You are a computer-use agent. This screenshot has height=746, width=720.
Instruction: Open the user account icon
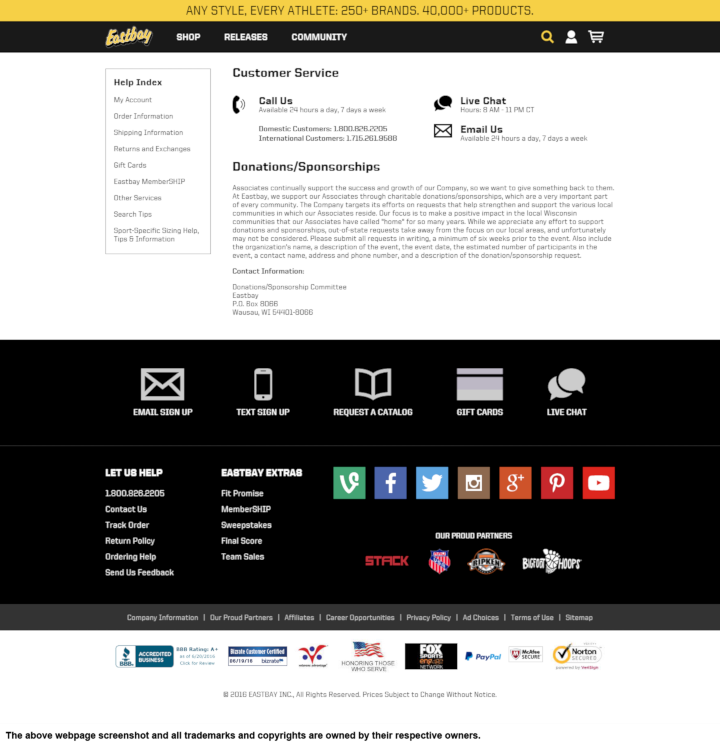coord(571,37)
